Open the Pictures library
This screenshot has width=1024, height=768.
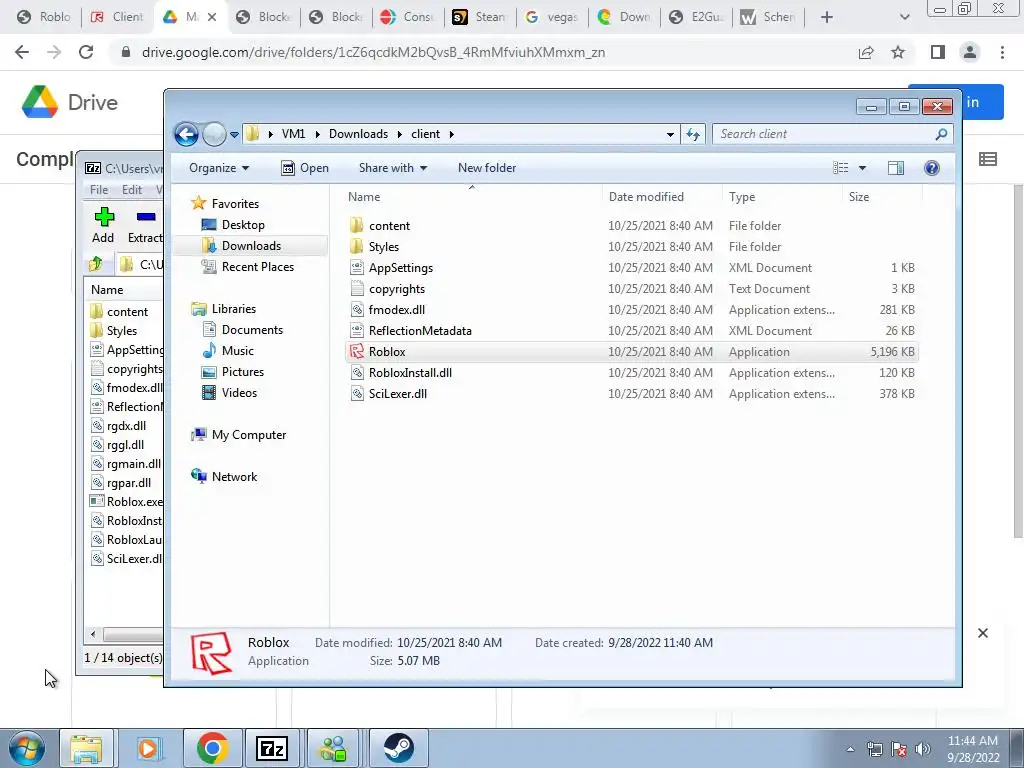(x=242, y=372)
